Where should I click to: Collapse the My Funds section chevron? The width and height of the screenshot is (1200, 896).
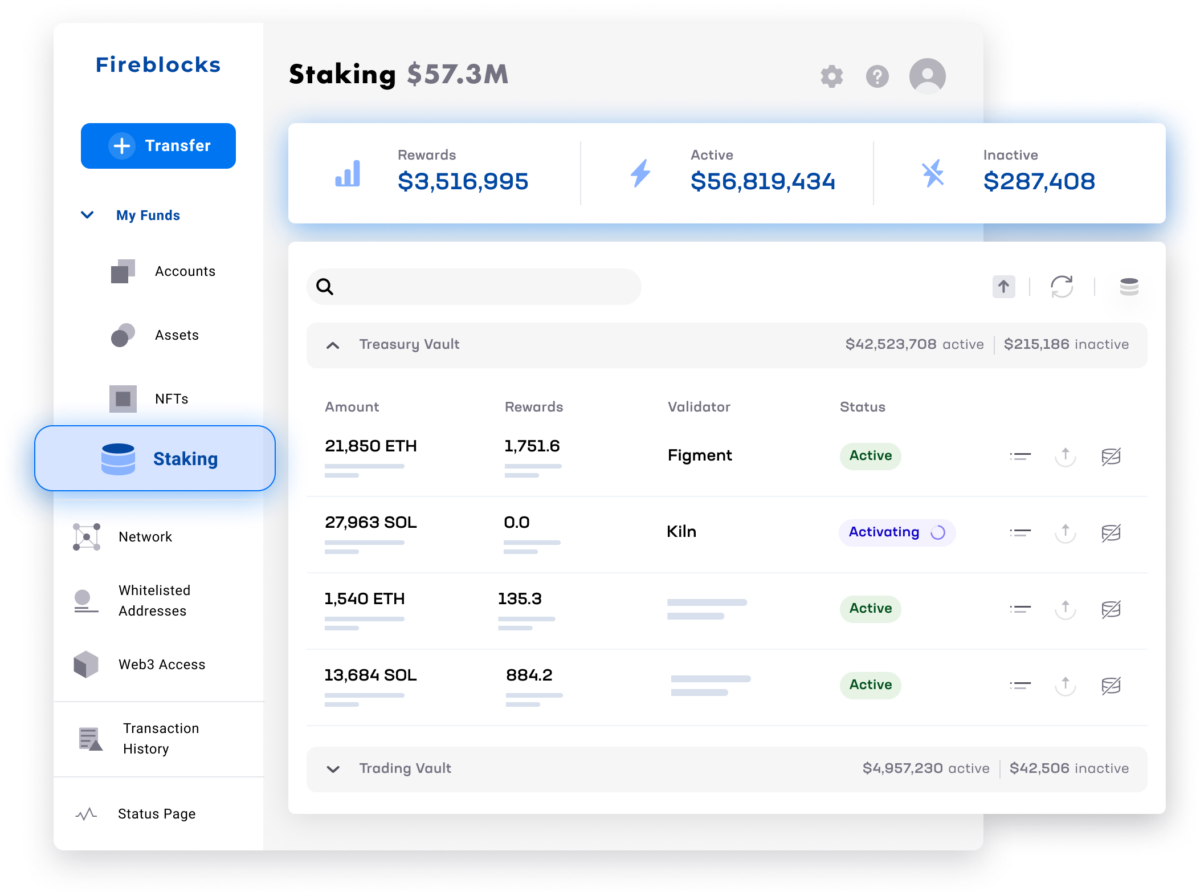click(x=87, y=215)
